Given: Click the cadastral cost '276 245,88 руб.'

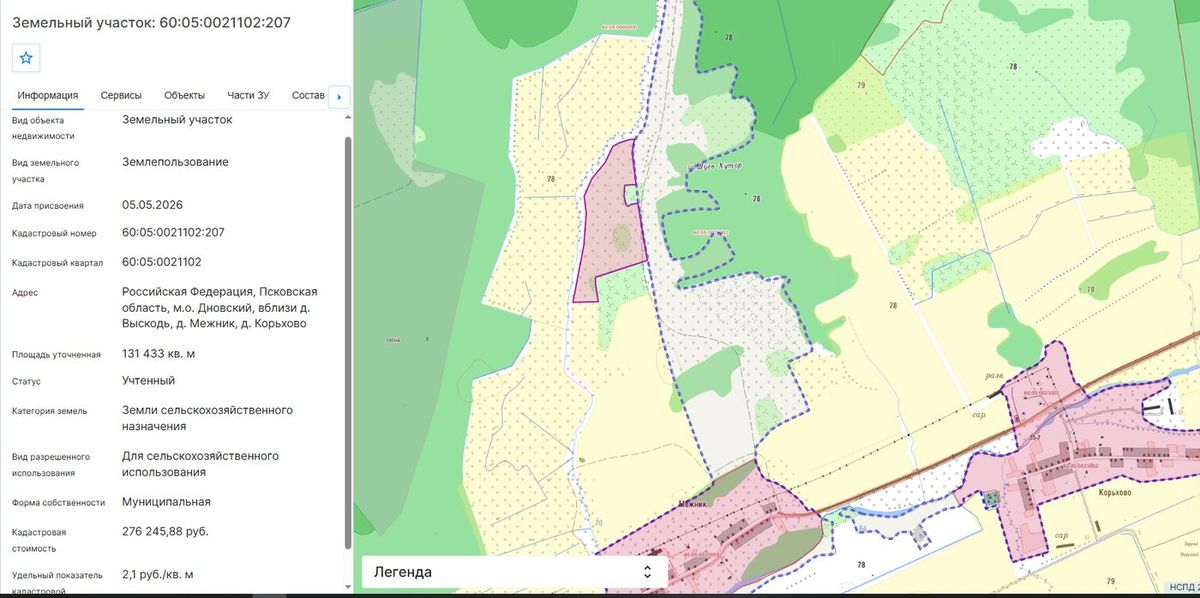Looking at the screenshot, I should 165,531.
